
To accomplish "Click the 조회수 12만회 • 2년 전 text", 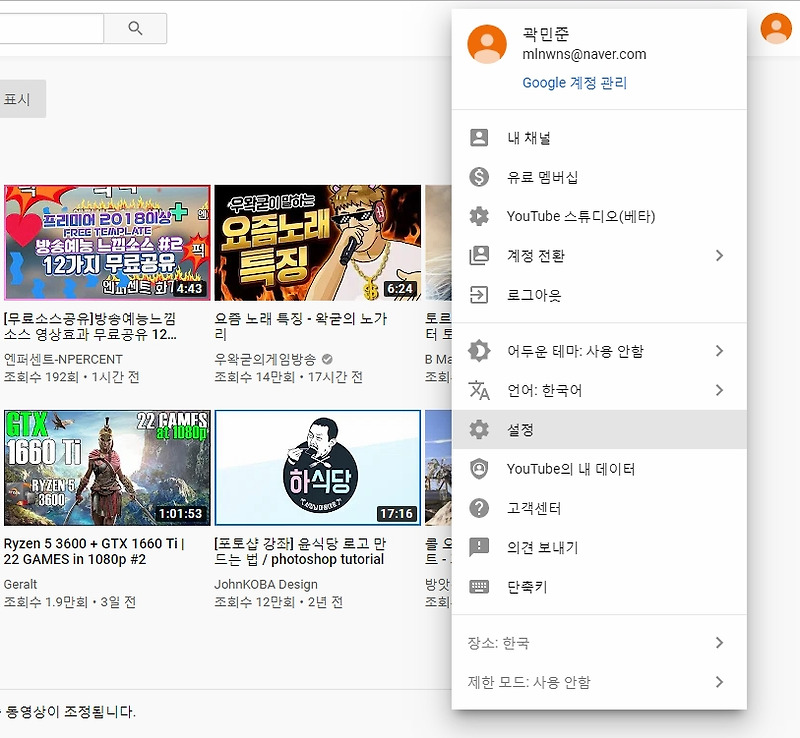I will pyautogui.click(x=279, y=602).
